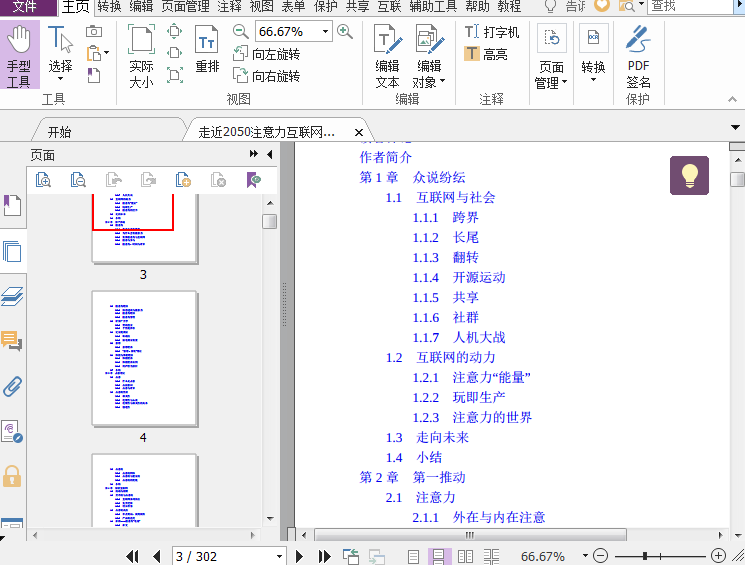Zoom out using ribbon magnifier minus
The image size is (745, 565).
240,32
